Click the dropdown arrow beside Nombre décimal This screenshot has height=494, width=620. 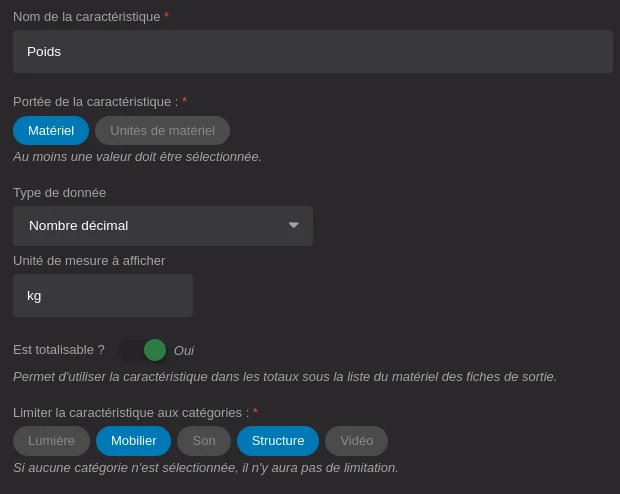click(x=293, y=226)
